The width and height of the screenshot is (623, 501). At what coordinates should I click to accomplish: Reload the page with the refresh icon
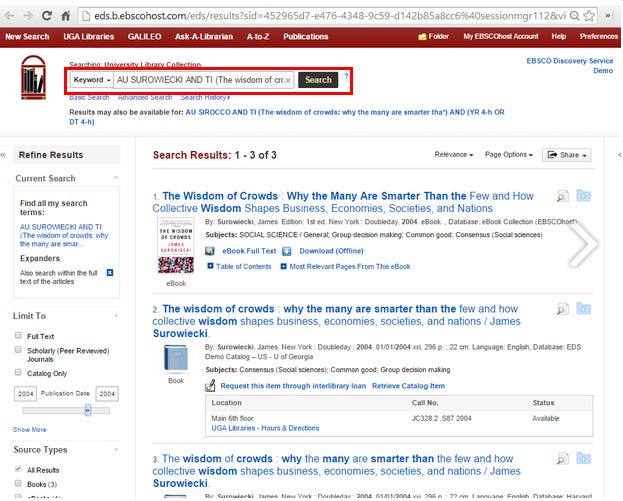[47, 16]
